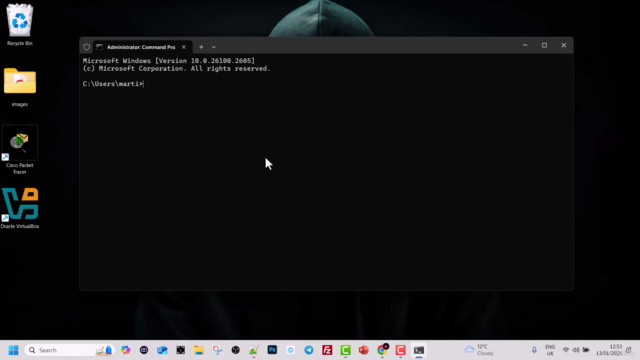The width and height of the screenshot is (640, 360).
Task: Open FileZilla from the taskbar
Action: (x=327, y=350)
